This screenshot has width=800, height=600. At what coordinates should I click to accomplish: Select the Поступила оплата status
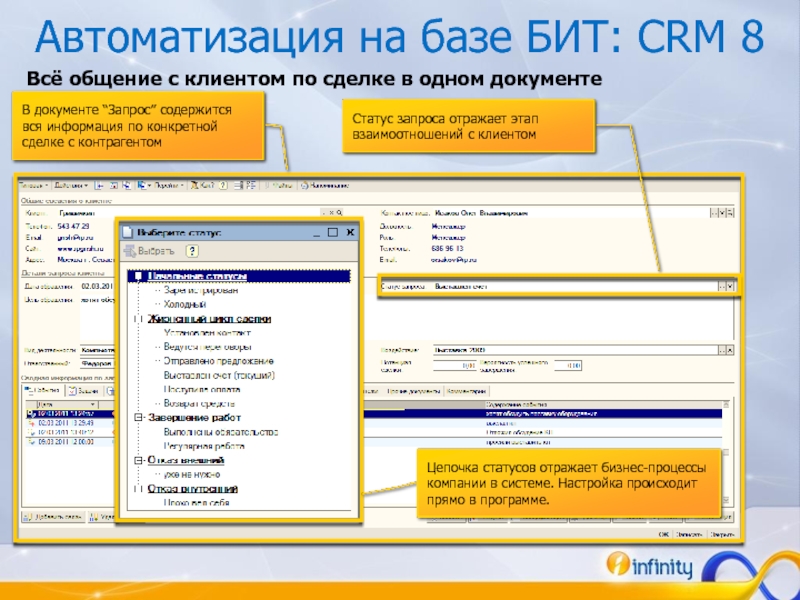point(202,390)
